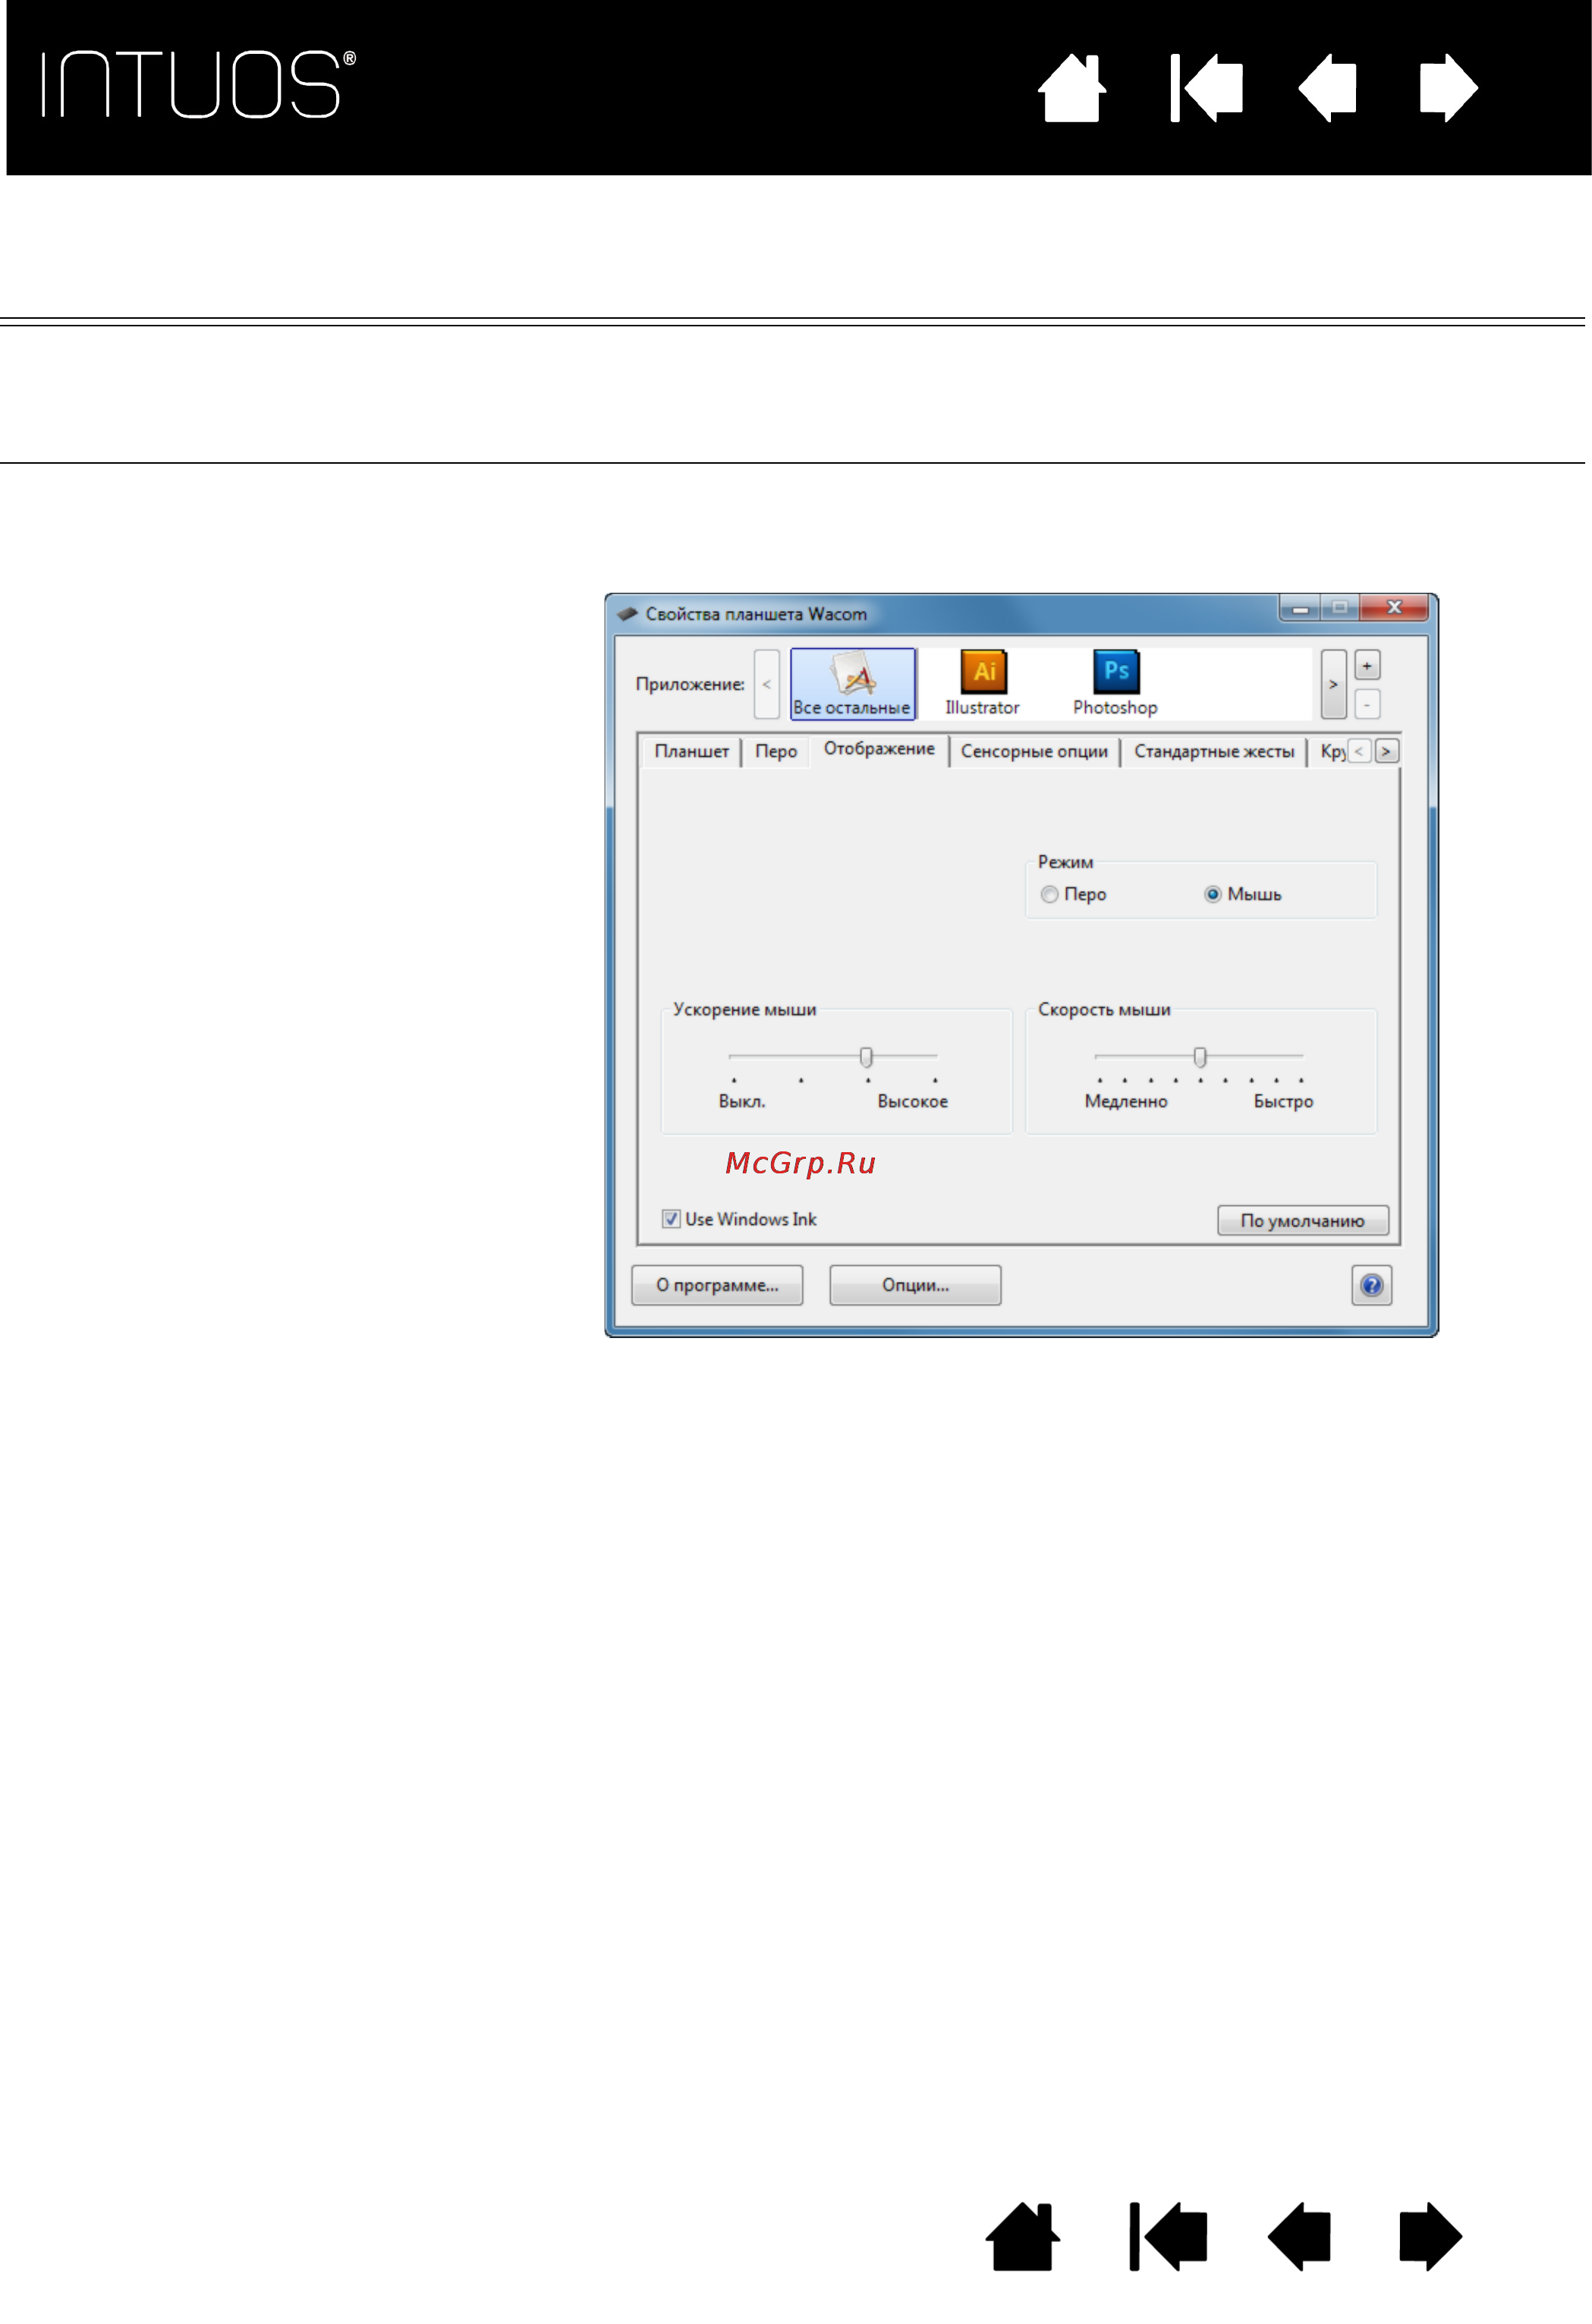1592x2324 pixels.
Task: Open help with the blue question icon
Action: coord(1371,1285)
